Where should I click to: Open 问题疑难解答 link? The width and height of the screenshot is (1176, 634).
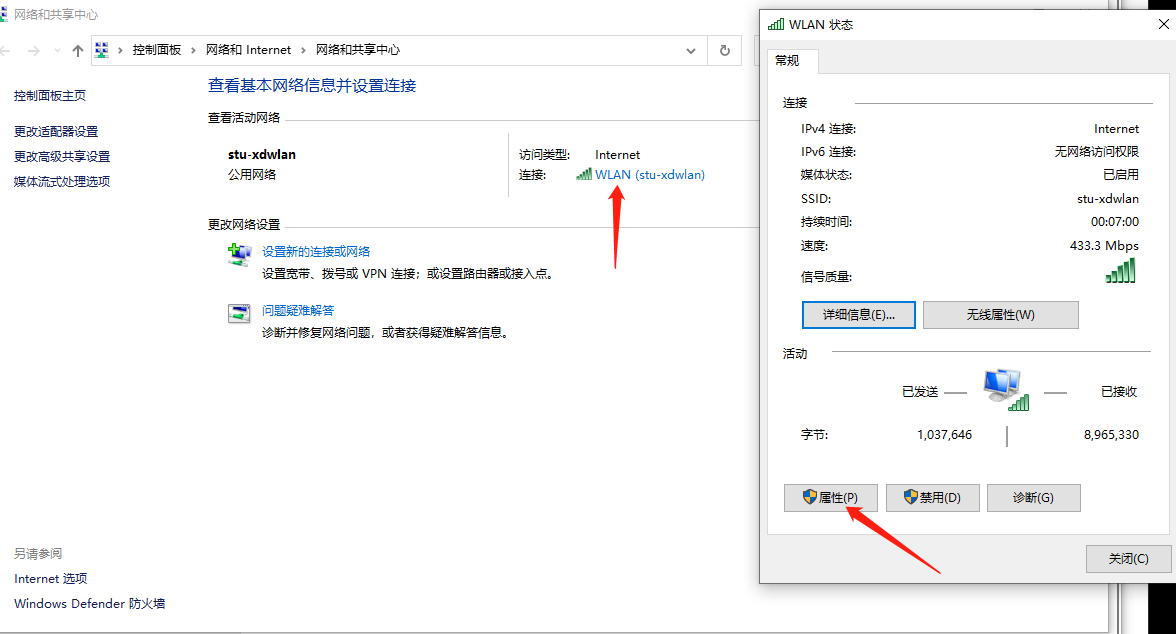(x=298, y=311)
